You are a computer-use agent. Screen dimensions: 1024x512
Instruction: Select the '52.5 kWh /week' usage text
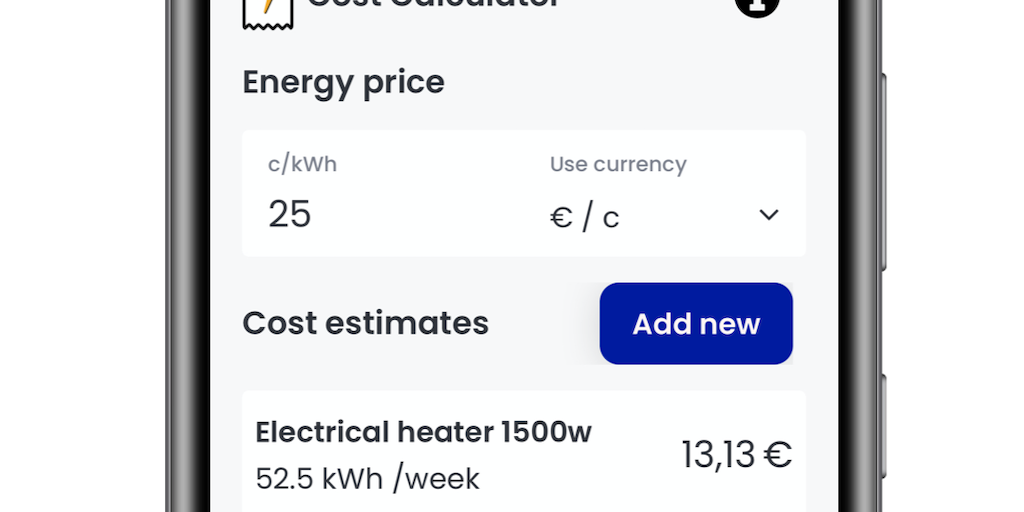367,478
